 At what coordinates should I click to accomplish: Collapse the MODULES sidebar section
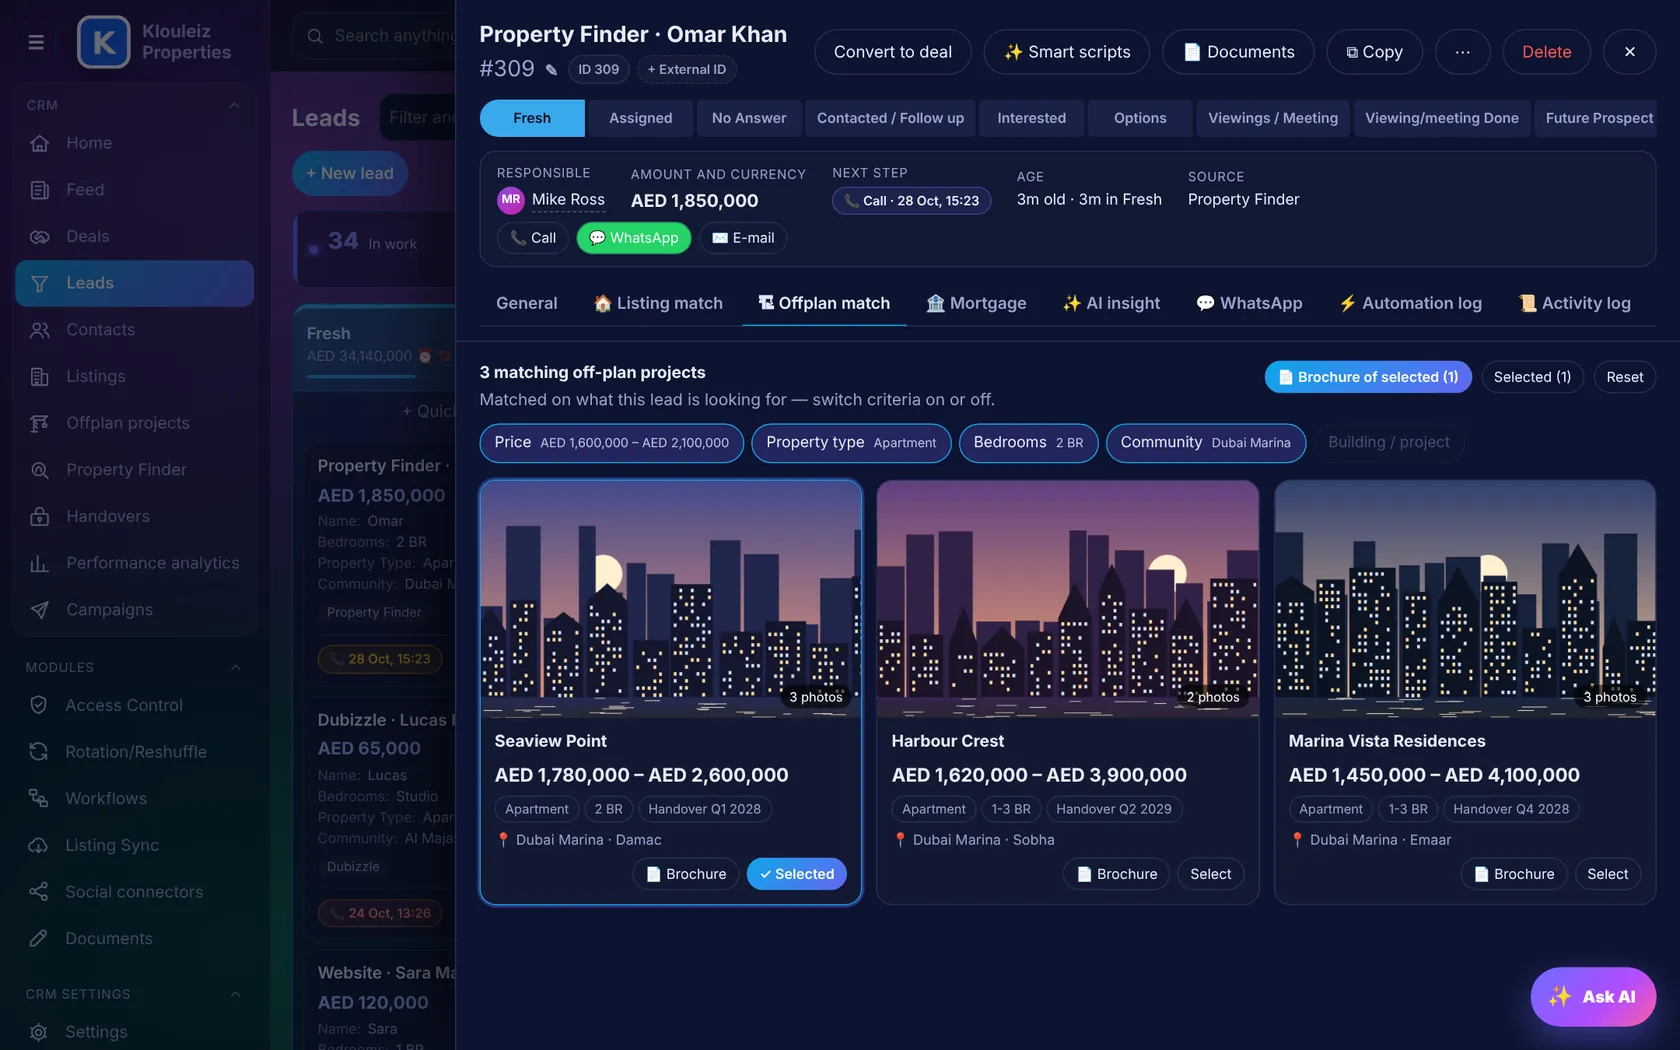[235, 667]
